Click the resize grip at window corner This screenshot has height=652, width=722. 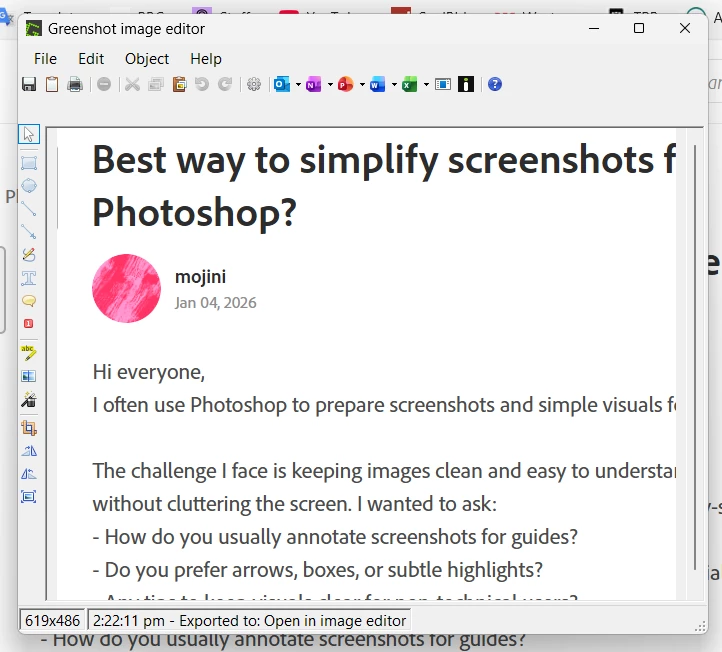pos(700,627)
